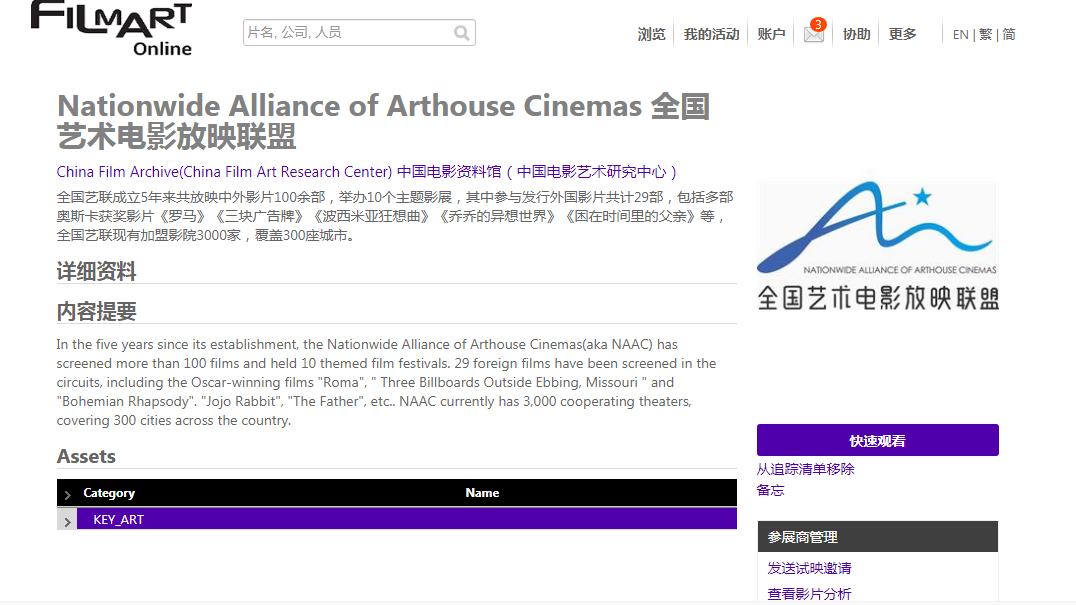Click the 详细资料 section heading
The image size is (1076, 605).
(96, 272)
